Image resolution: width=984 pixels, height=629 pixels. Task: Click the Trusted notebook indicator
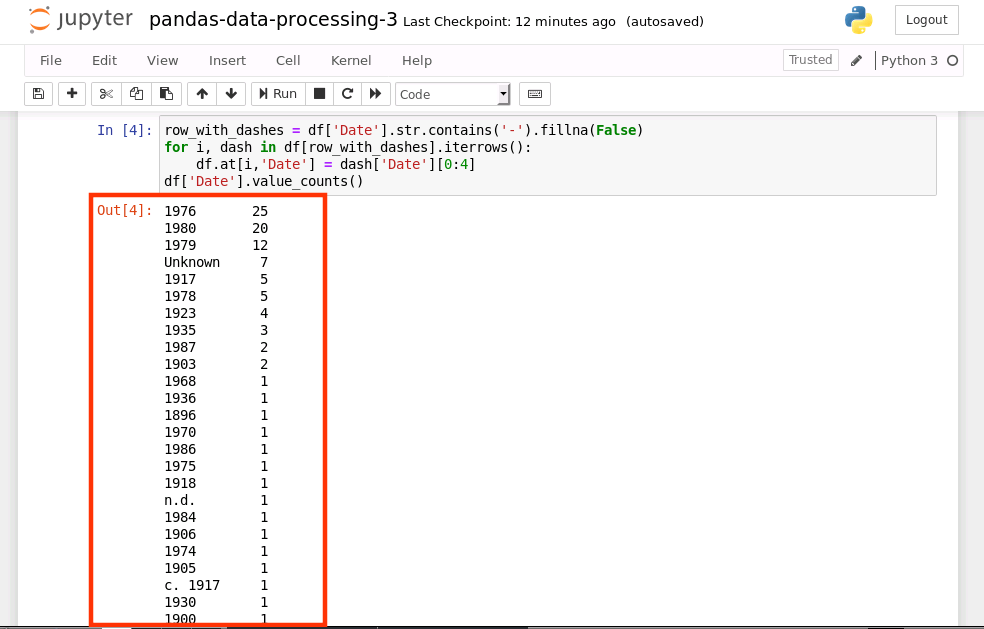(x=811, y=60)
